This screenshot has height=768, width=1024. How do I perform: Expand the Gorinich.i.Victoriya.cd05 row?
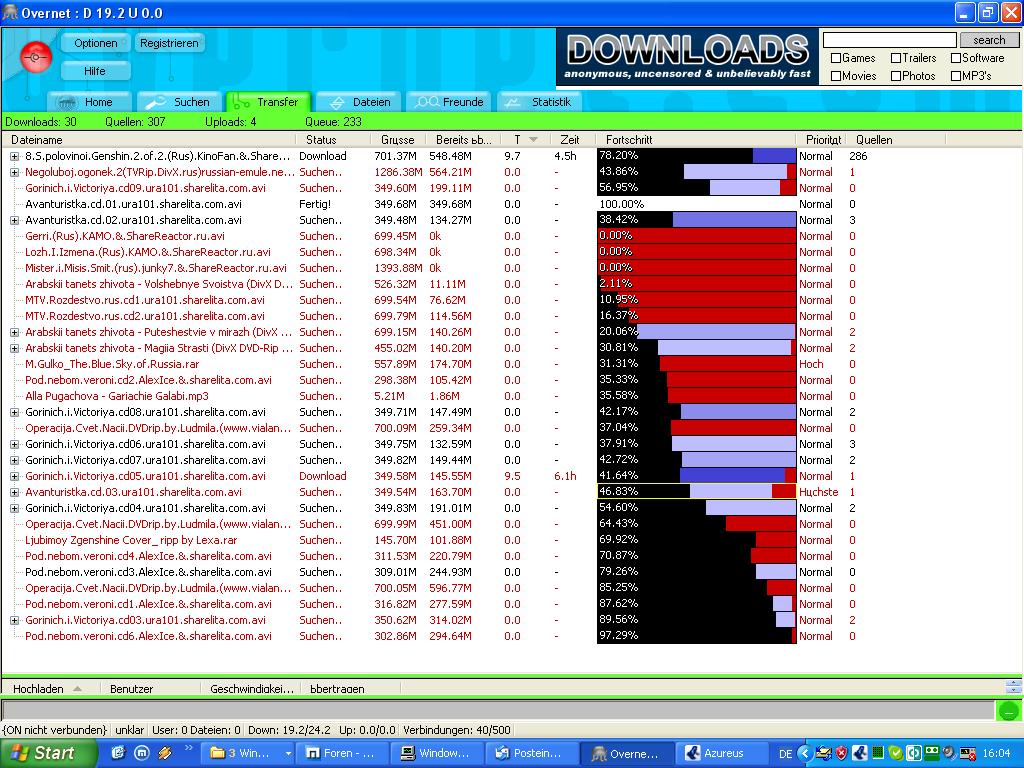14,476
